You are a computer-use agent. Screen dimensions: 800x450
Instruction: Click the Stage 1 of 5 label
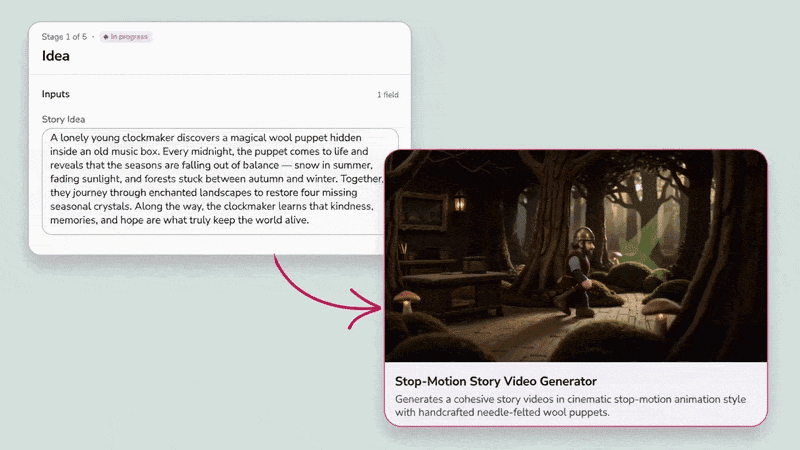point(64,37)
